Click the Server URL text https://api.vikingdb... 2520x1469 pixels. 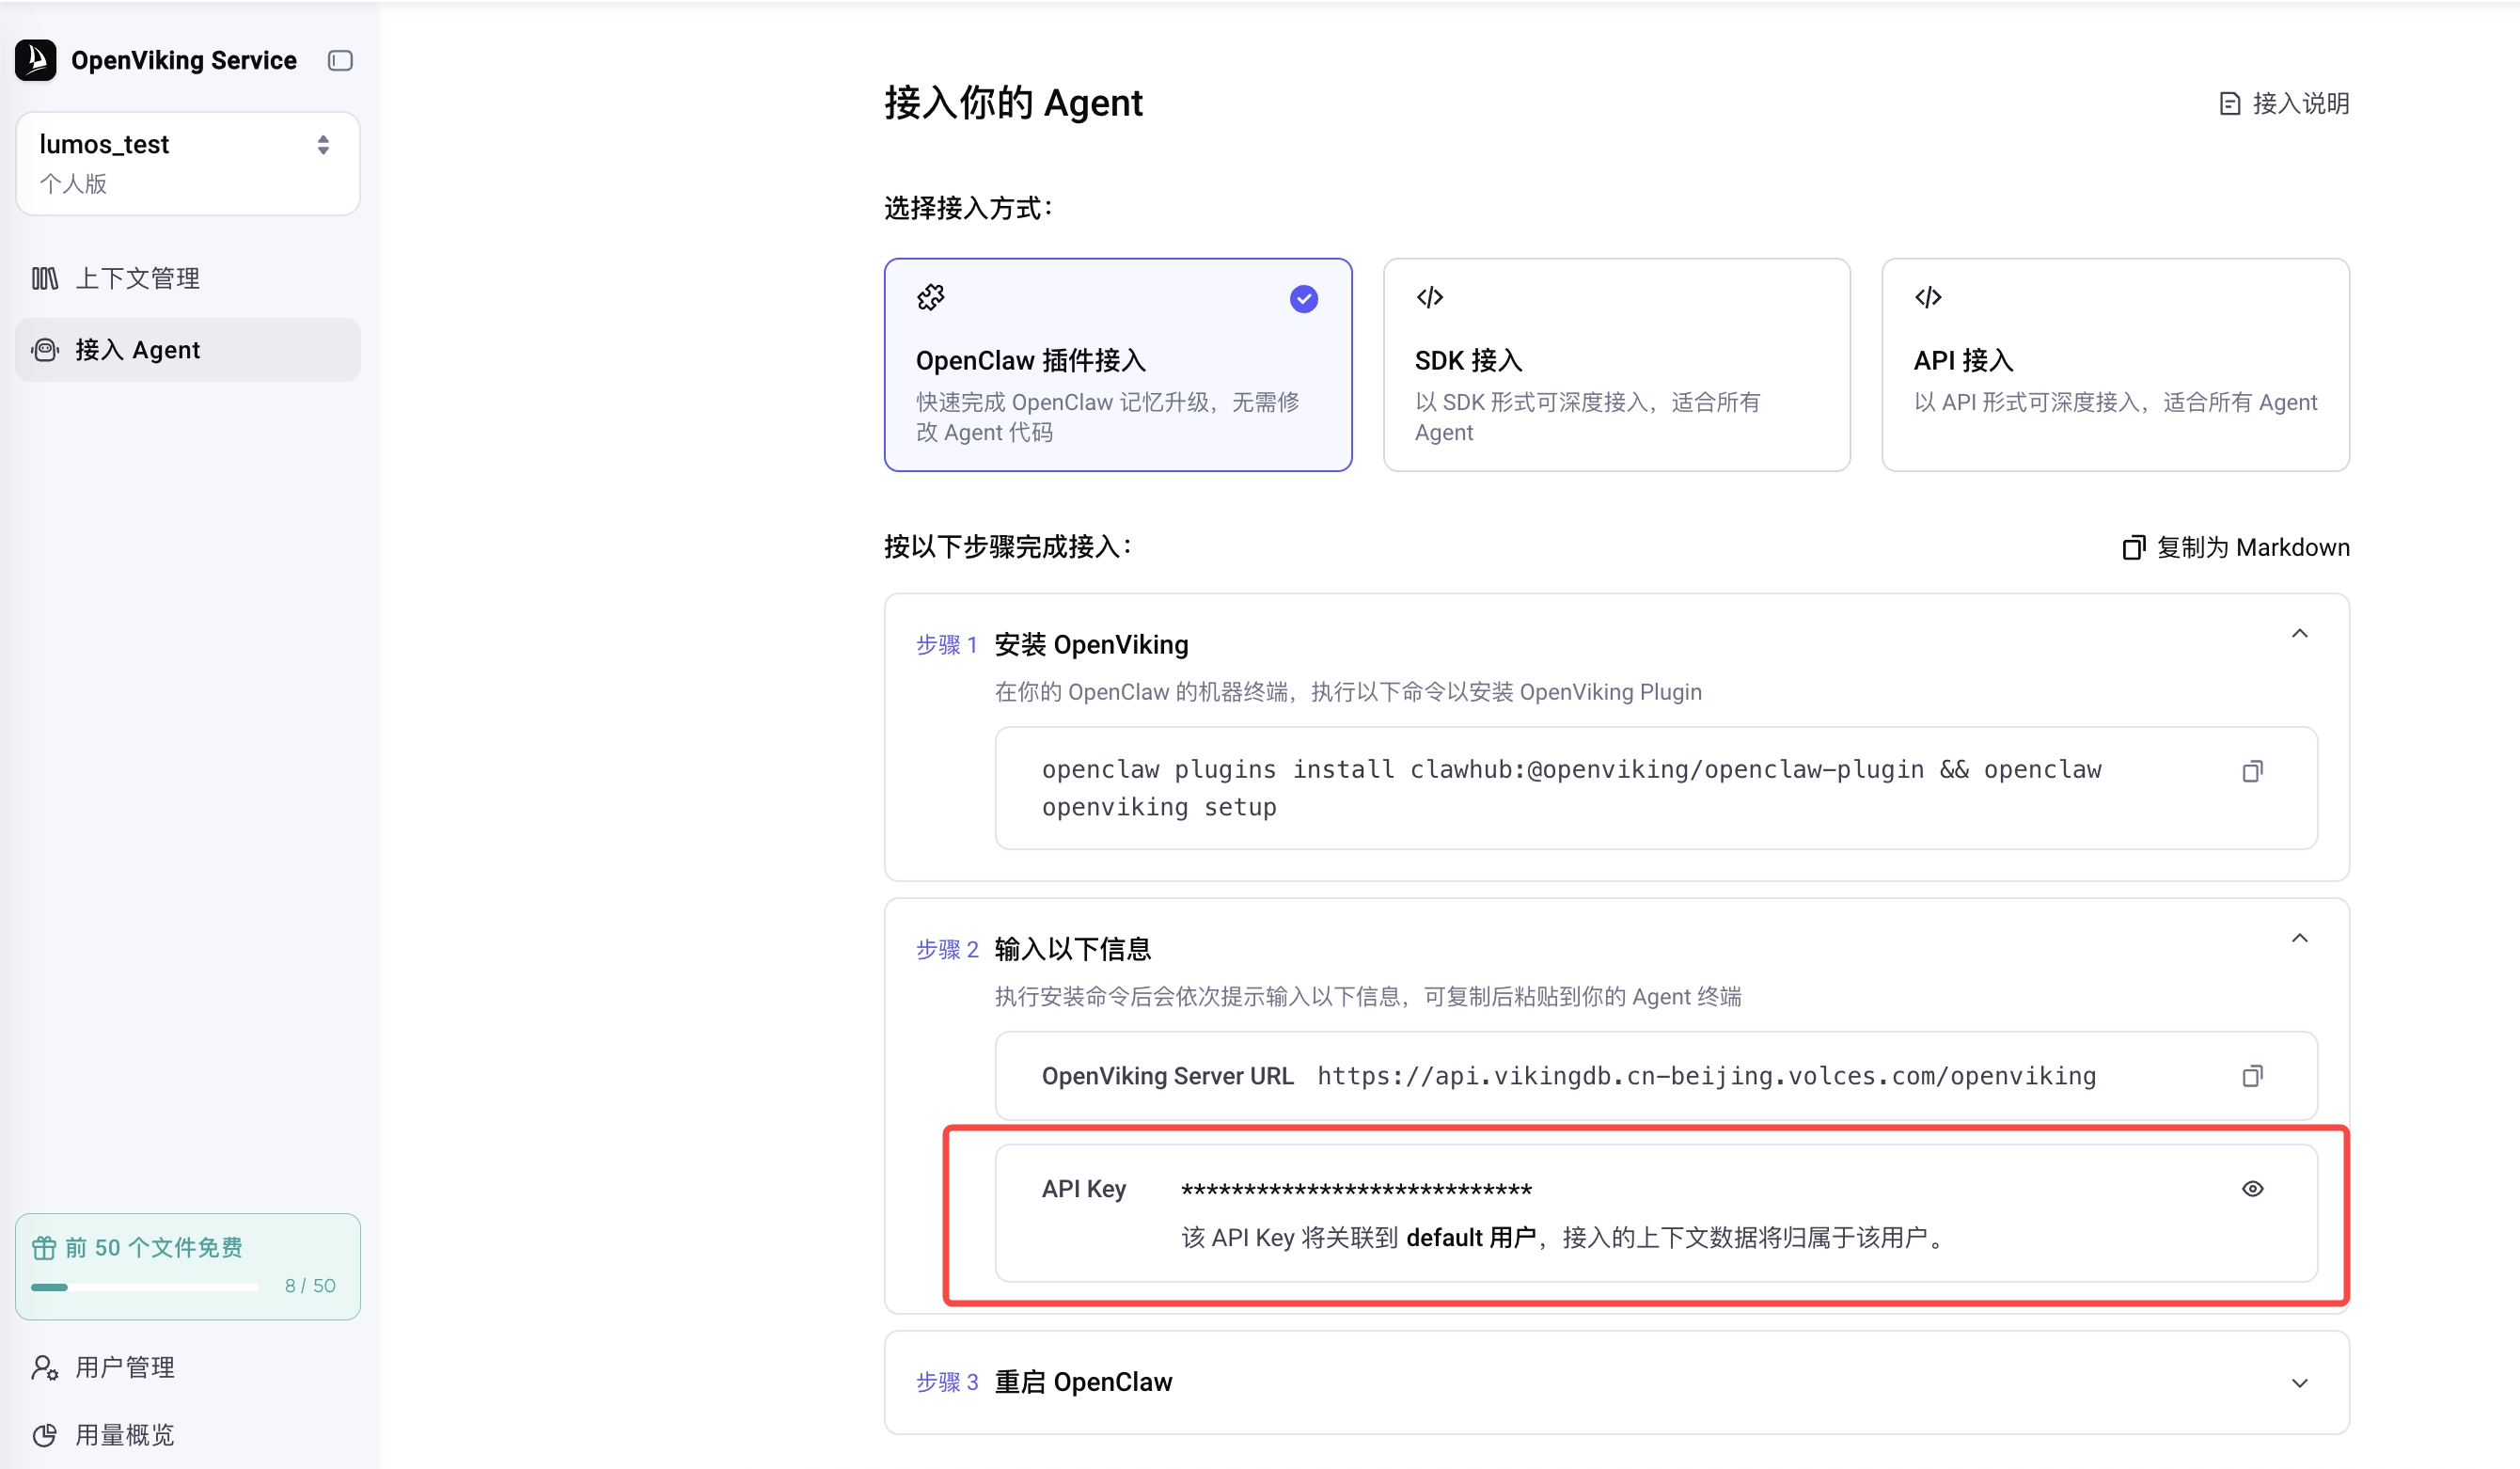[1706, 1076]
